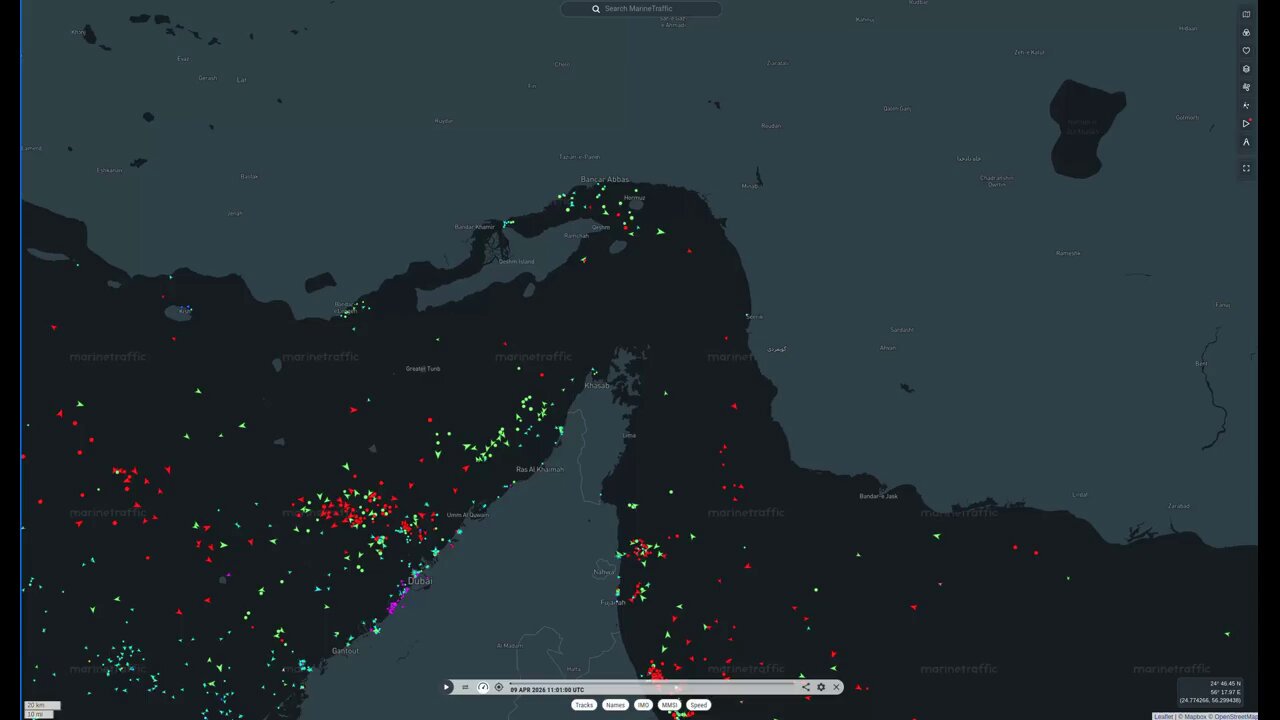The height and width of the screenshot is (720, 1280).
Task: Click the playback timeline progress bar
Action: 652,683
